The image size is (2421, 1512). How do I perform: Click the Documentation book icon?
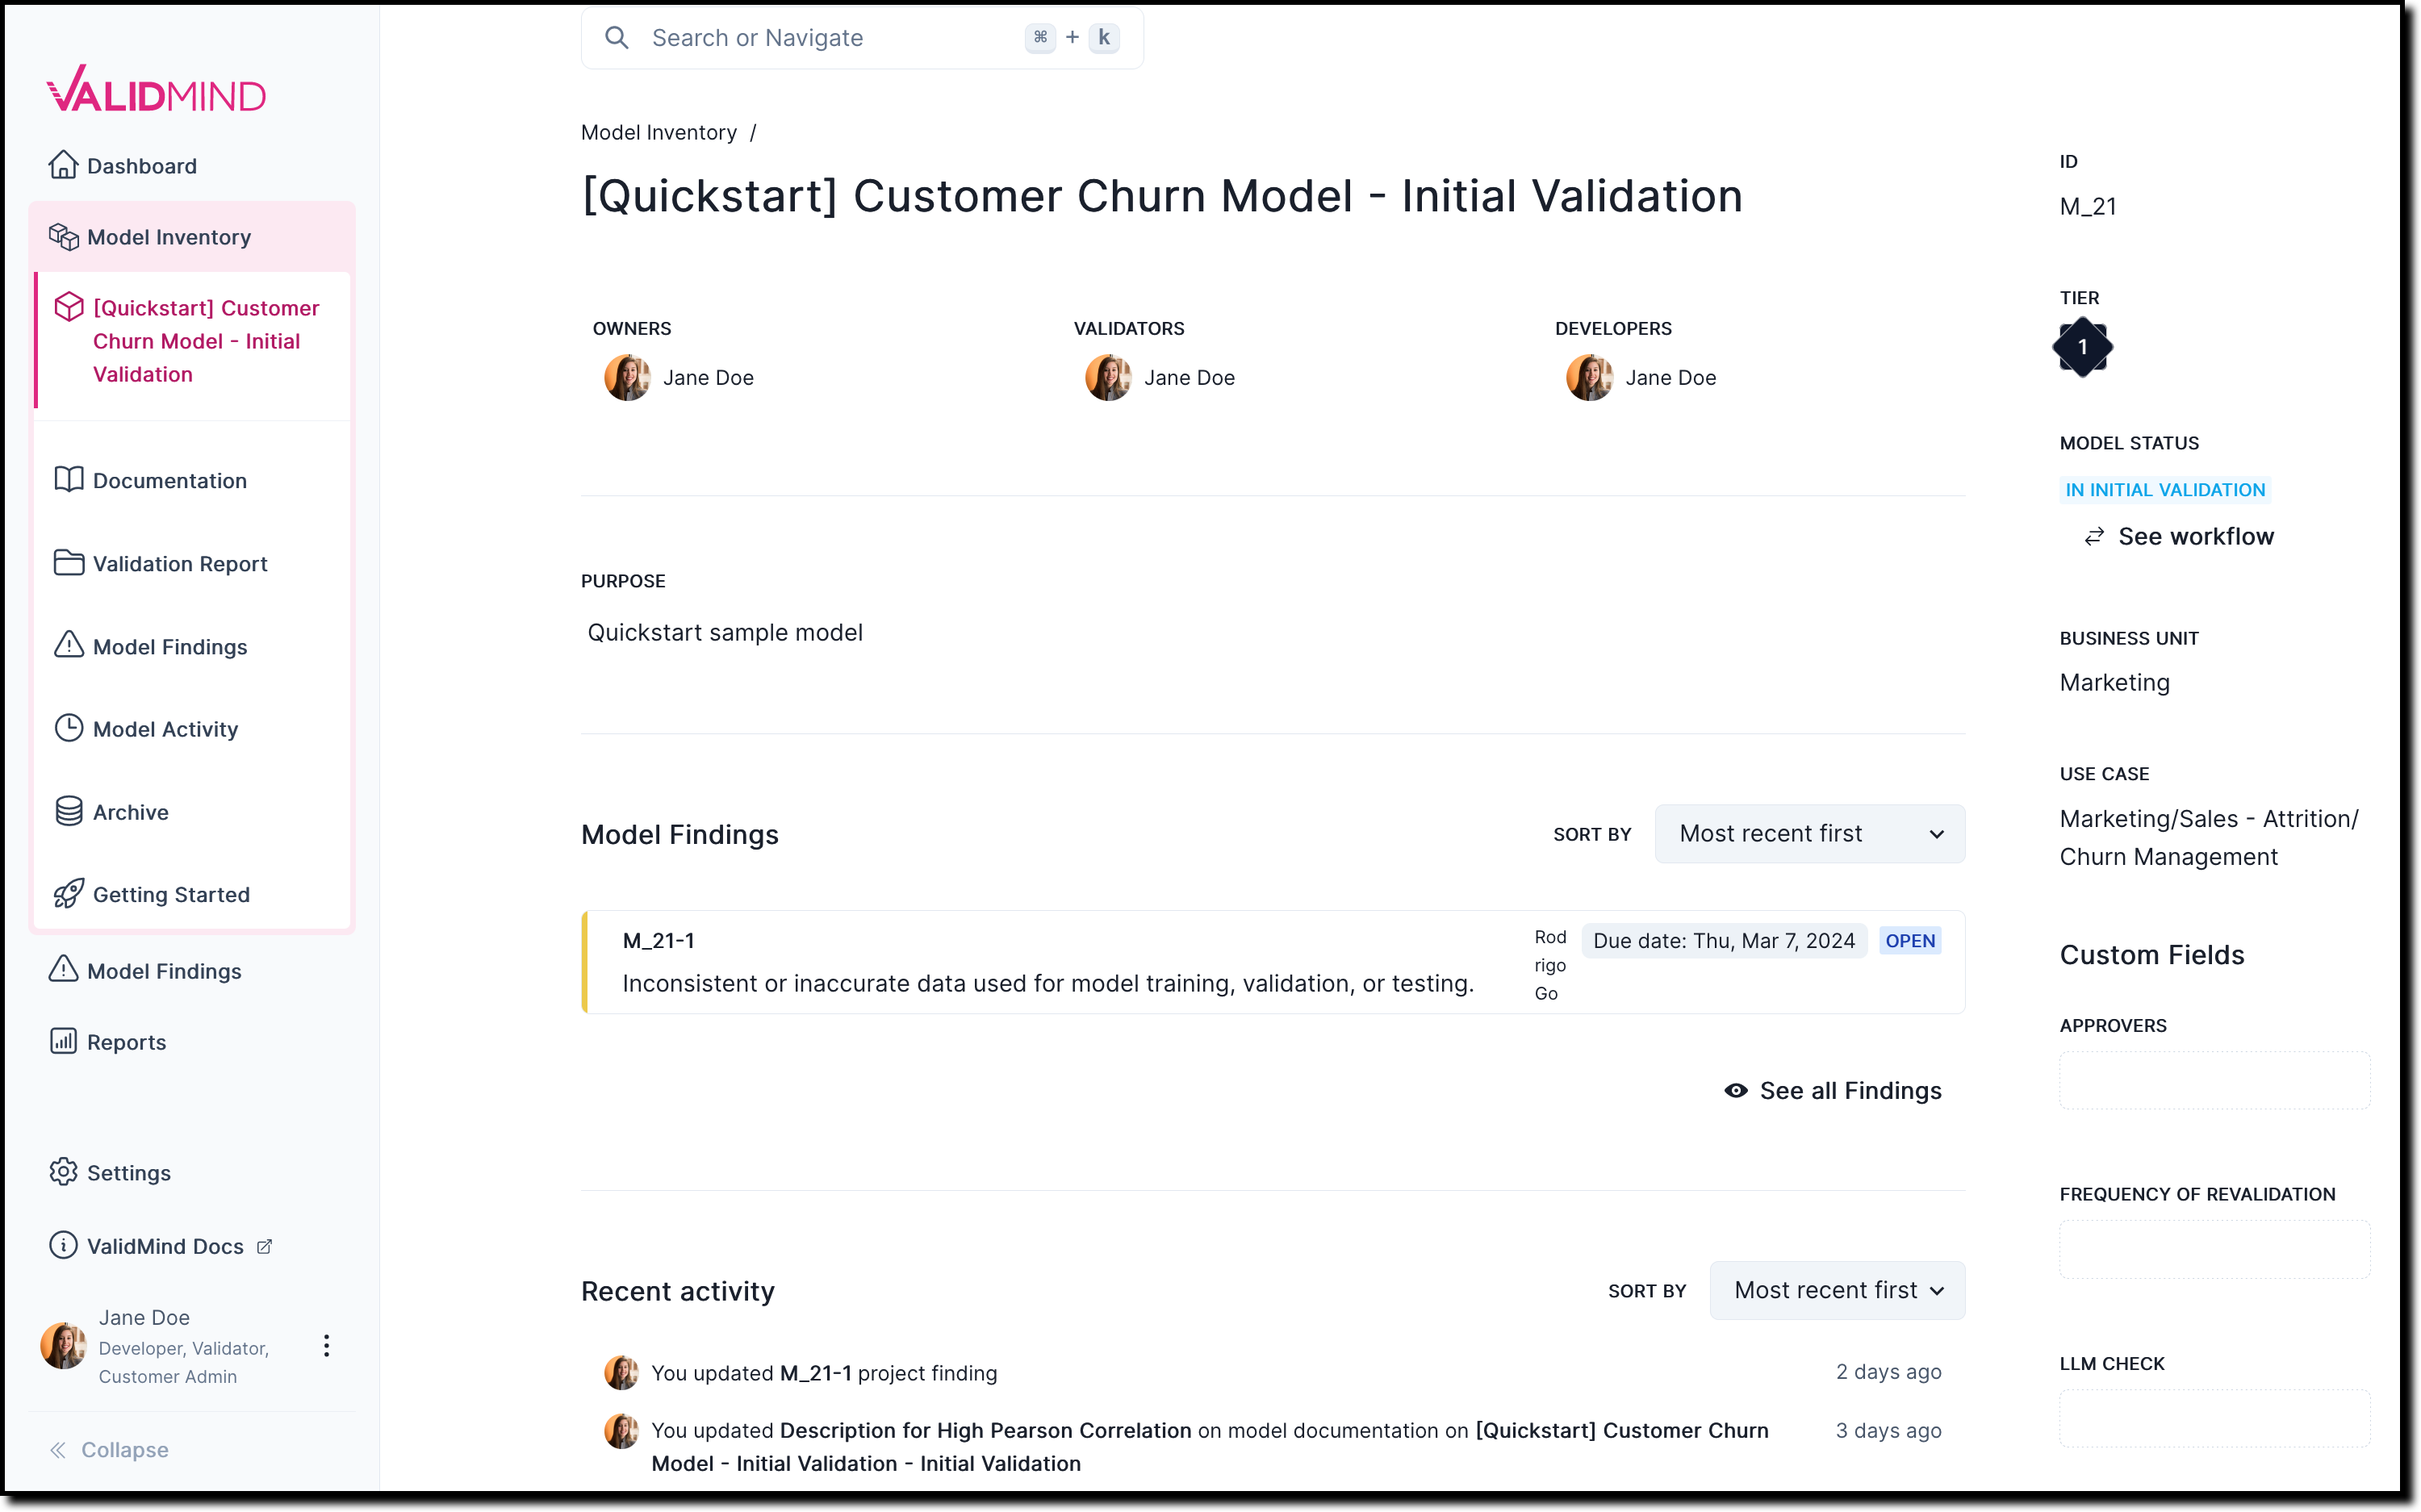(x=66, y=479)
